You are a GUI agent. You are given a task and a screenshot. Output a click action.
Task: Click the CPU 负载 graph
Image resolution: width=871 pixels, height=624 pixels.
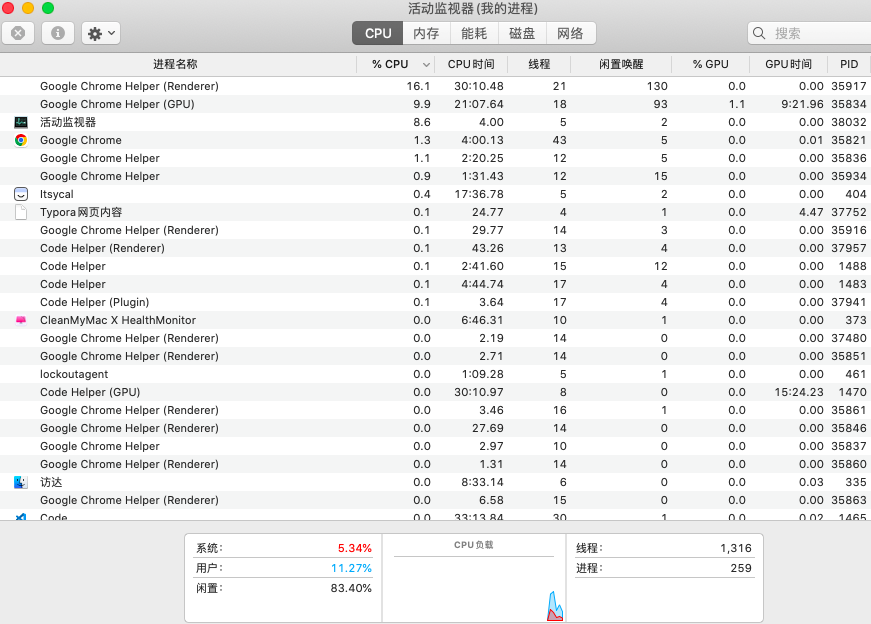click(x=474, y=585)
